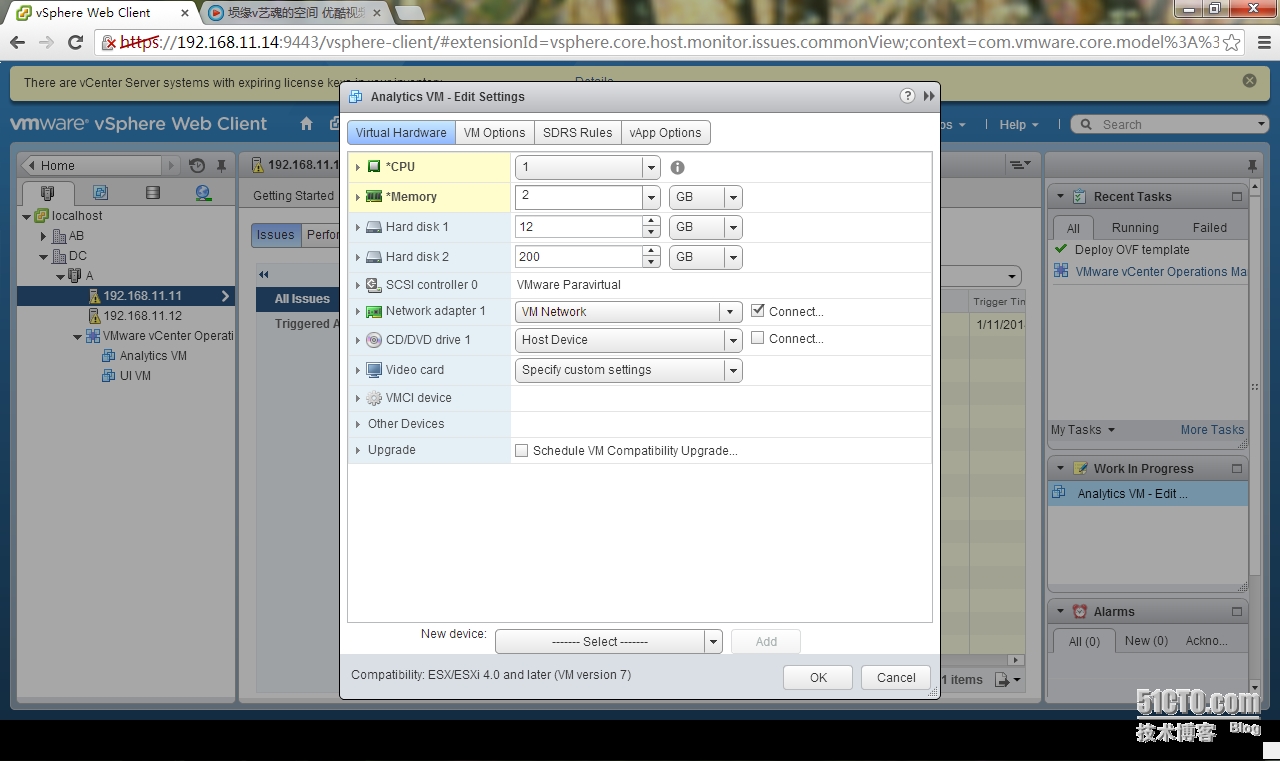The height and width of the screenshot is (761, 1280).
Task: Expand the Hard disk 2 row
Action: click(358, 257)
